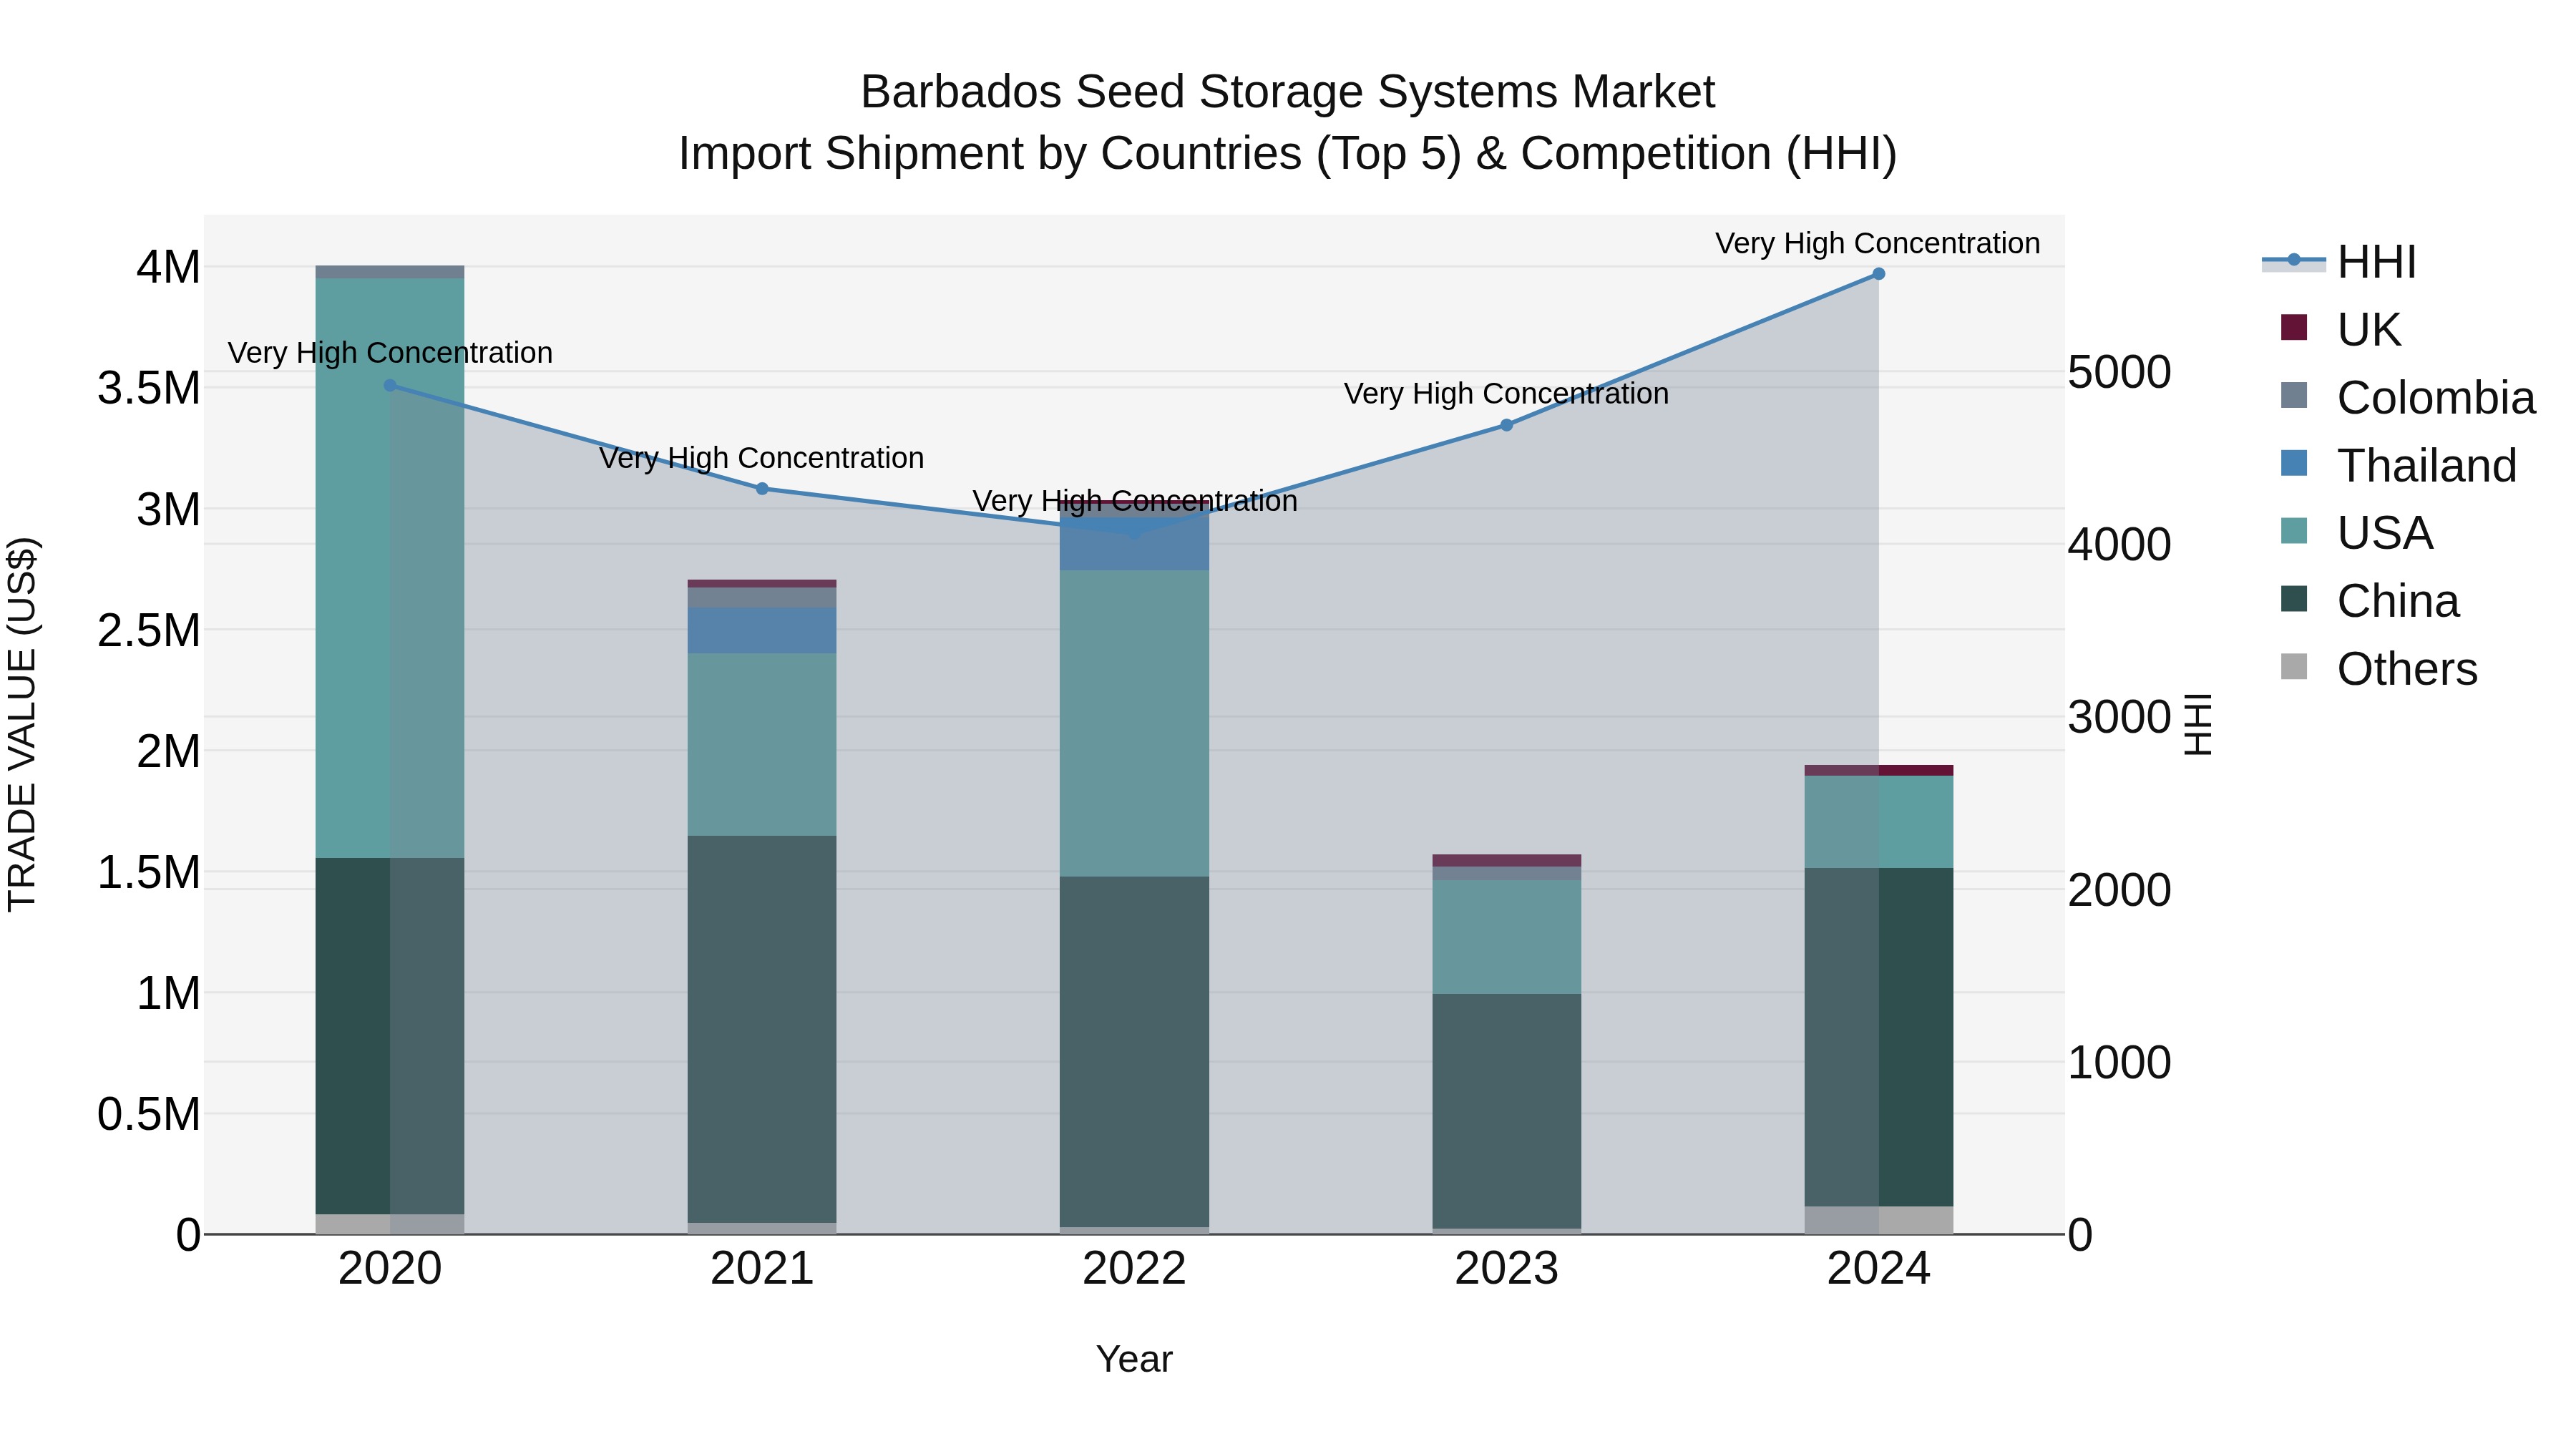Click the Thailand blue legend swatch

(2294, 463)
